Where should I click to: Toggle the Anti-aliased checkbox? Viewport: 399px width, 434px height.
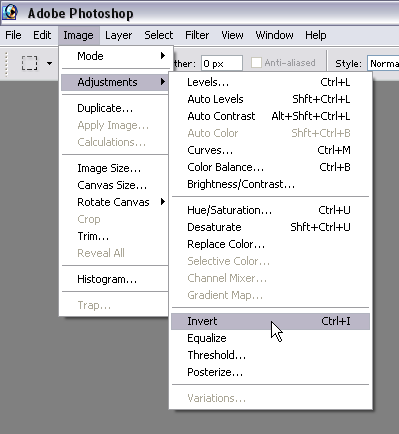[256, 63]
